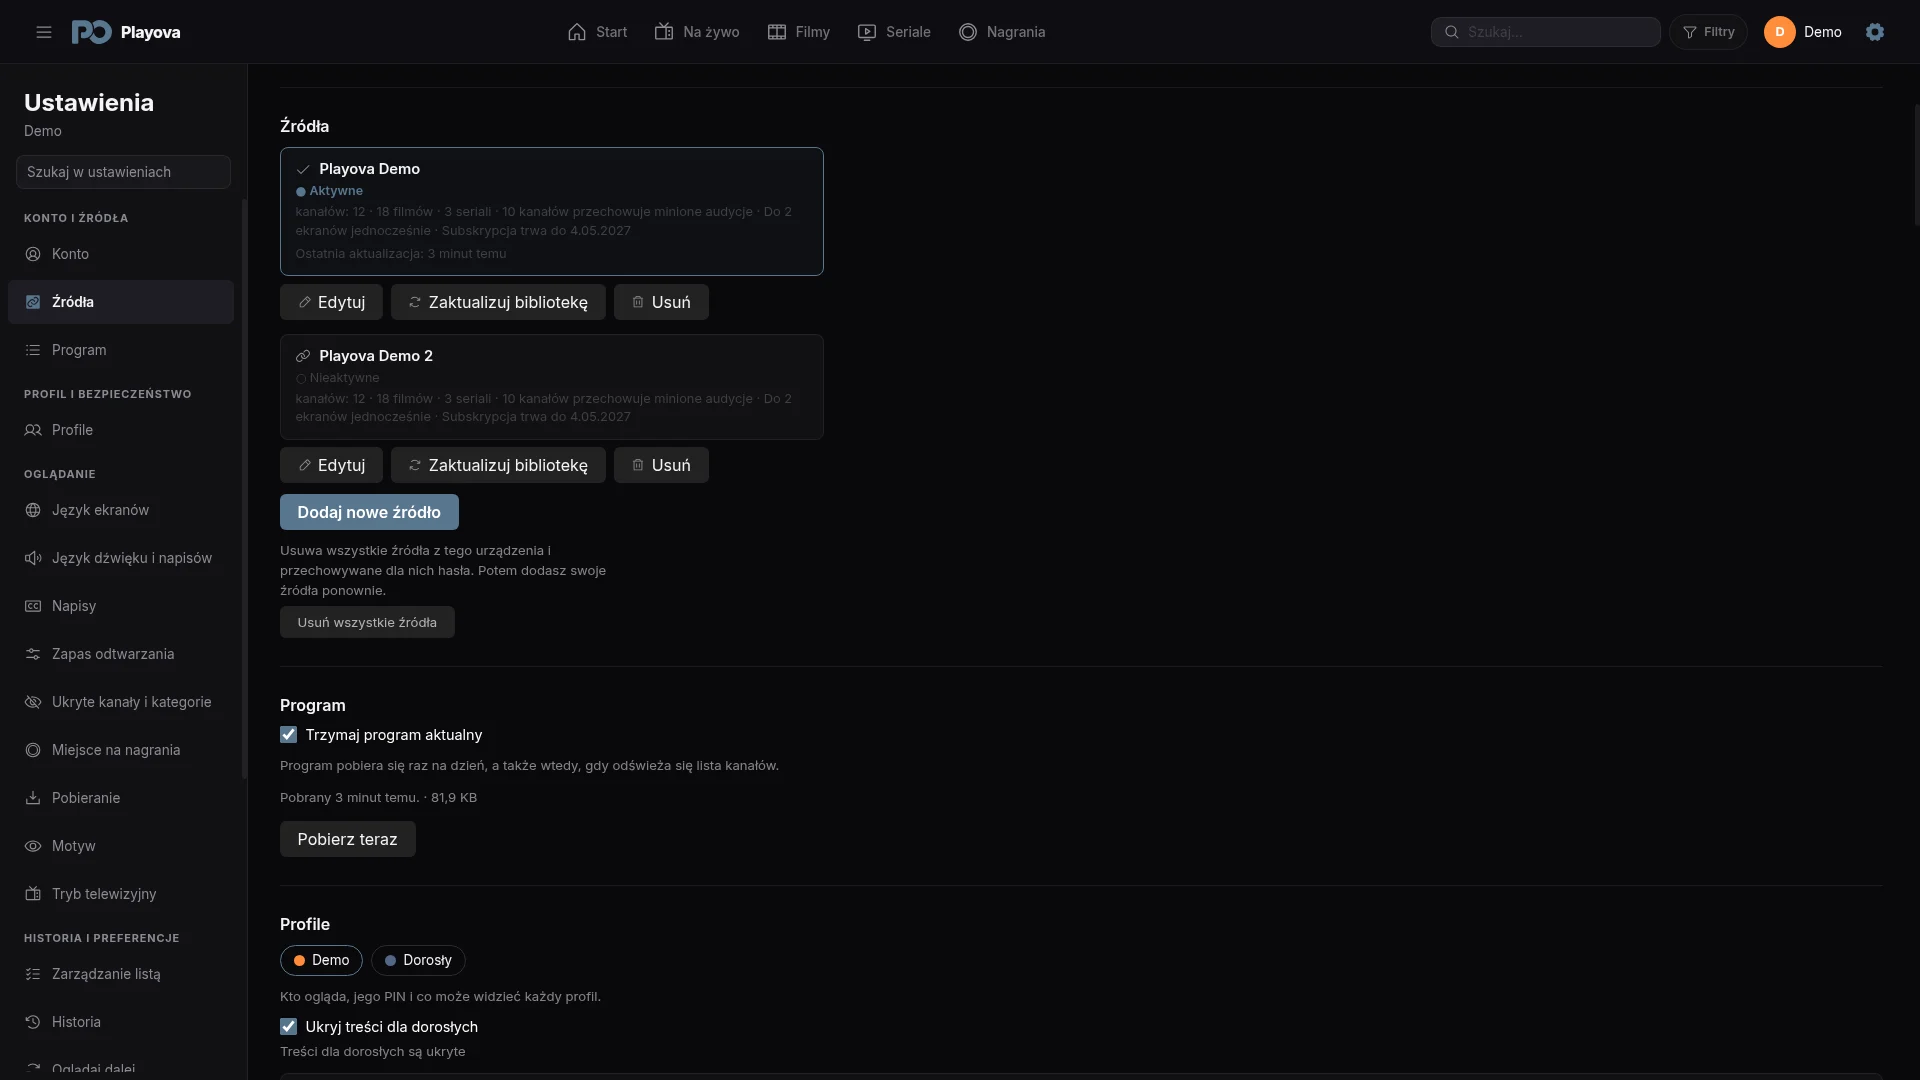Open Zarządzanie listą settings
1920x1080 pixels.
121,974
